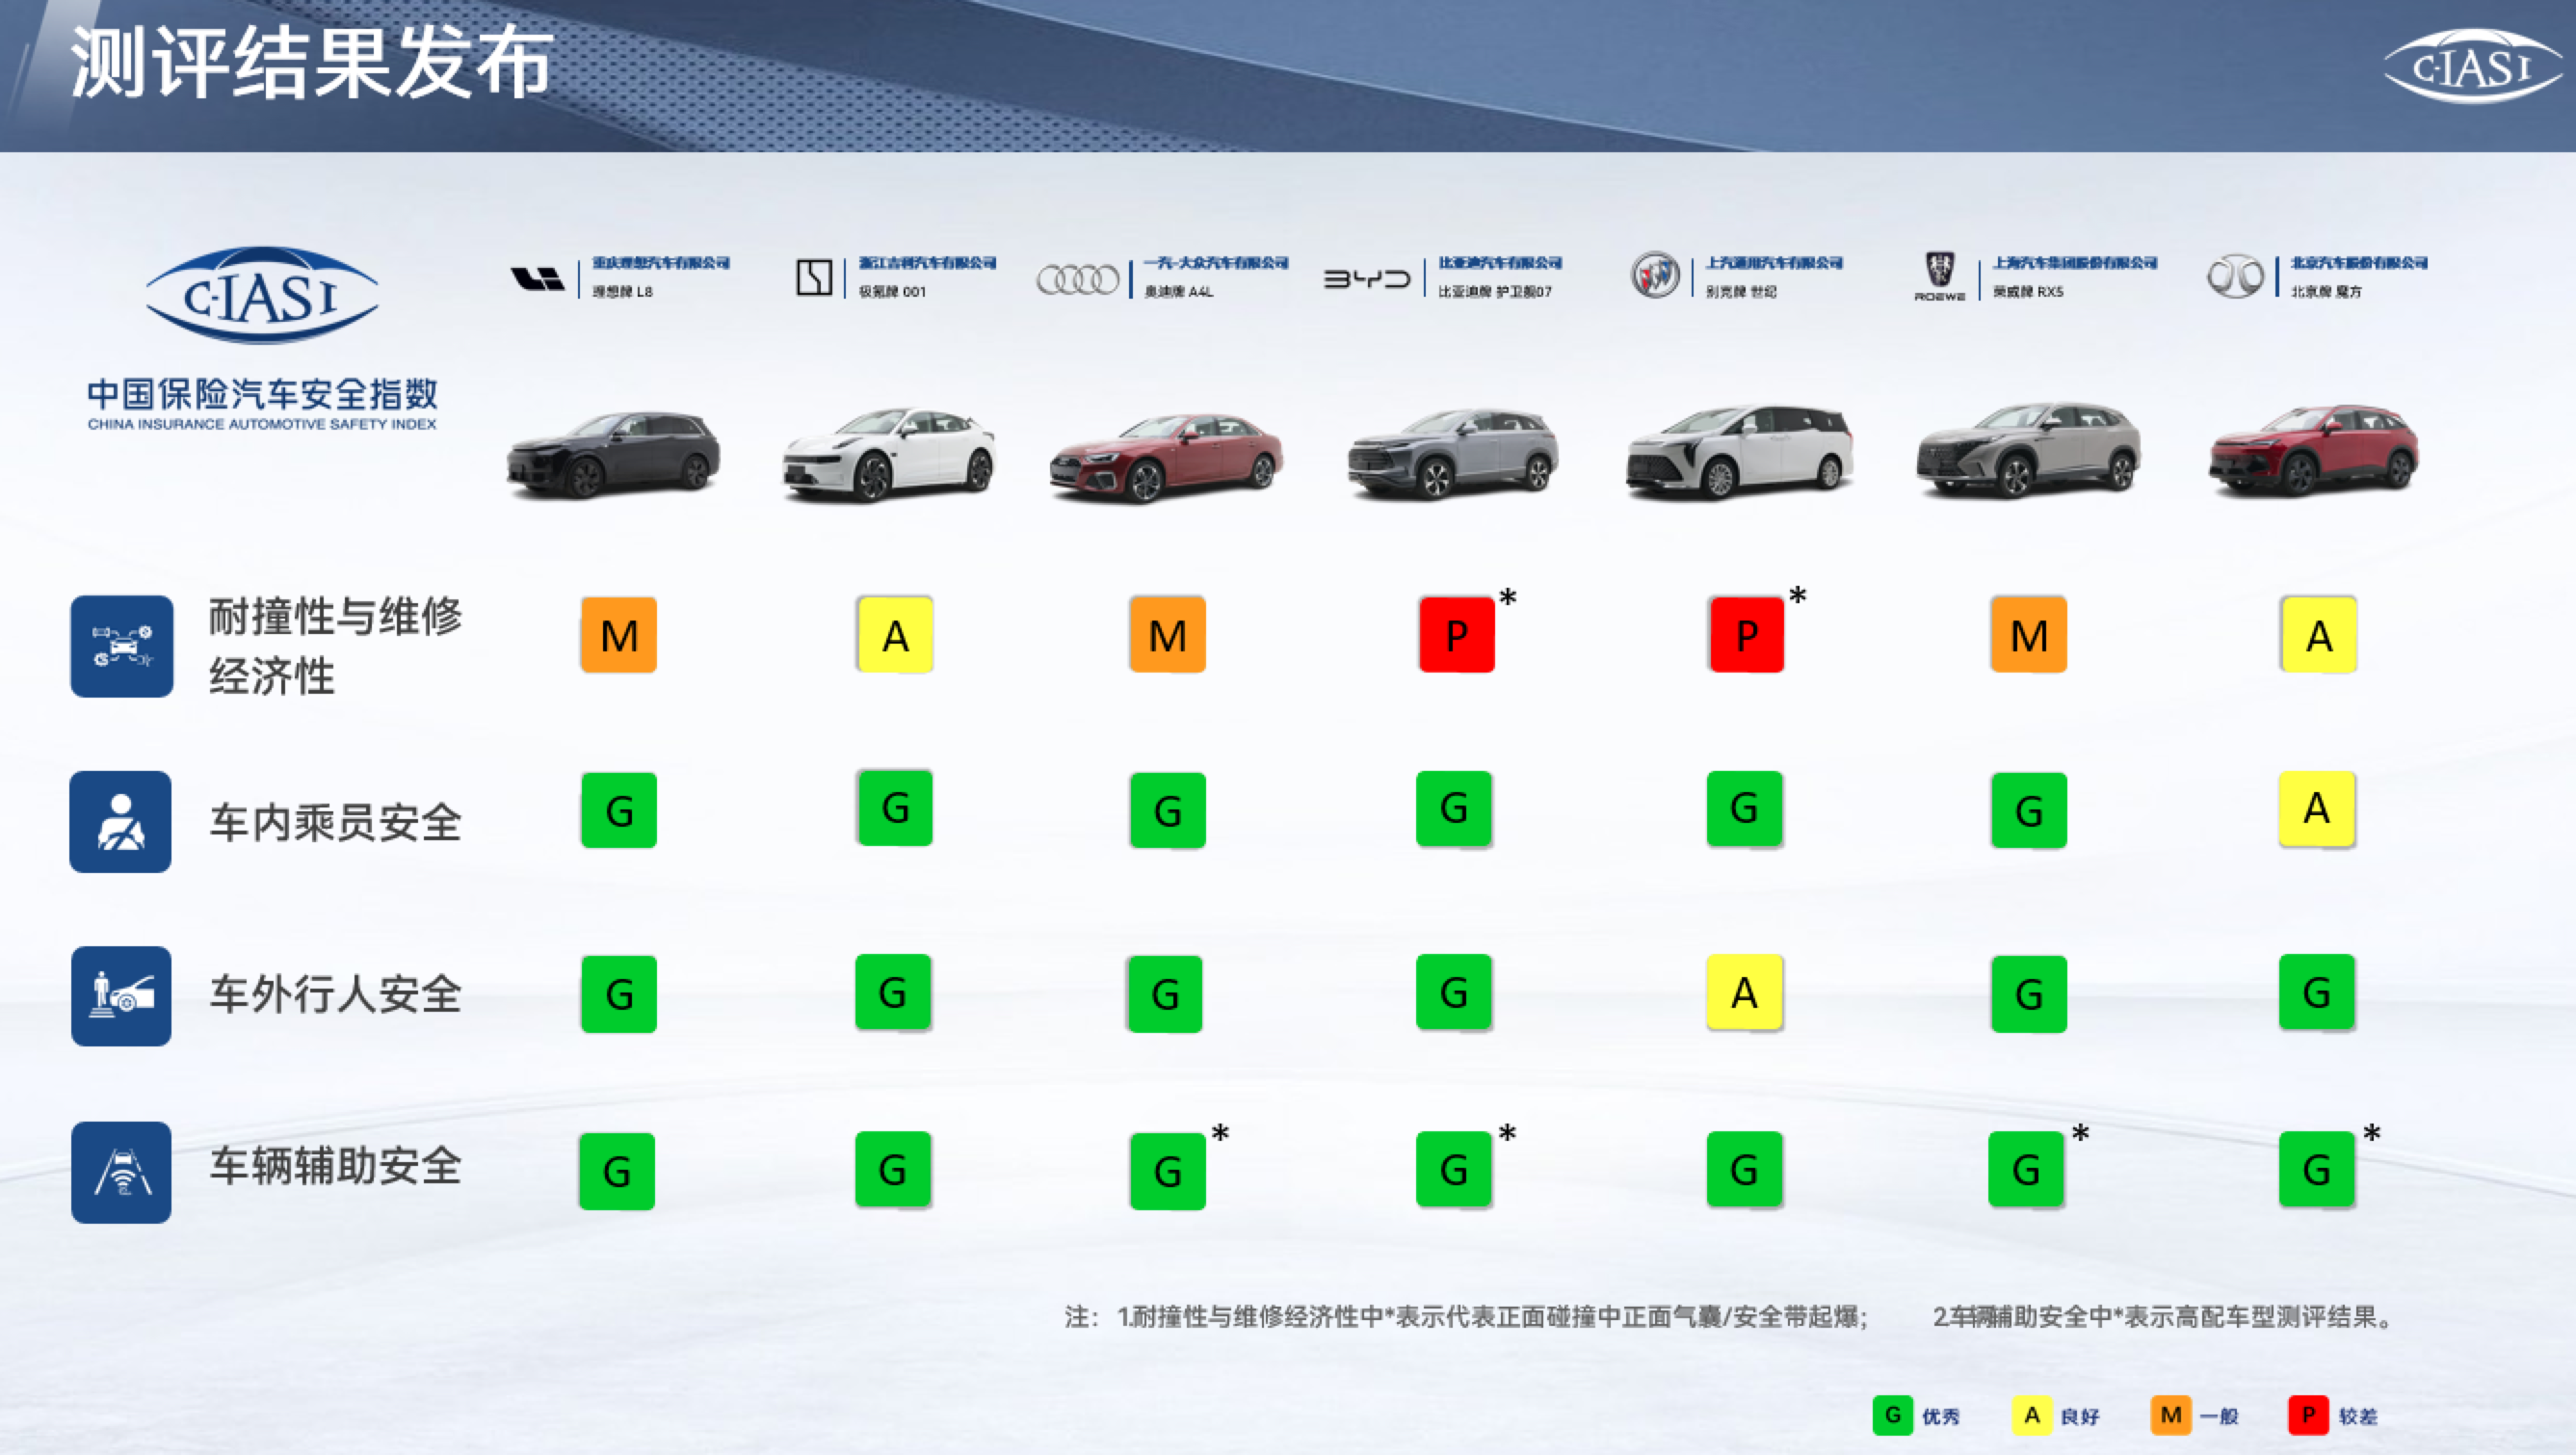Click the Audi four-rings logo
The image size is (2576, 1455).
1078,279
